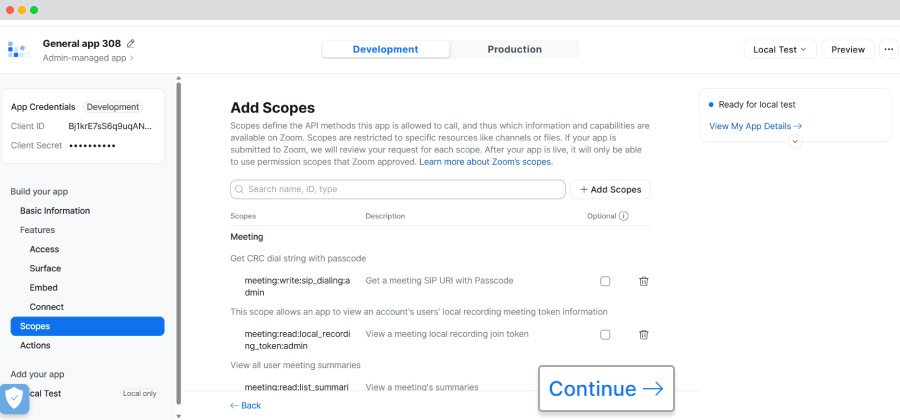Open View My App Details link
Image resolution: width=900 pixels, height=420 pixels.
(755, 126)
